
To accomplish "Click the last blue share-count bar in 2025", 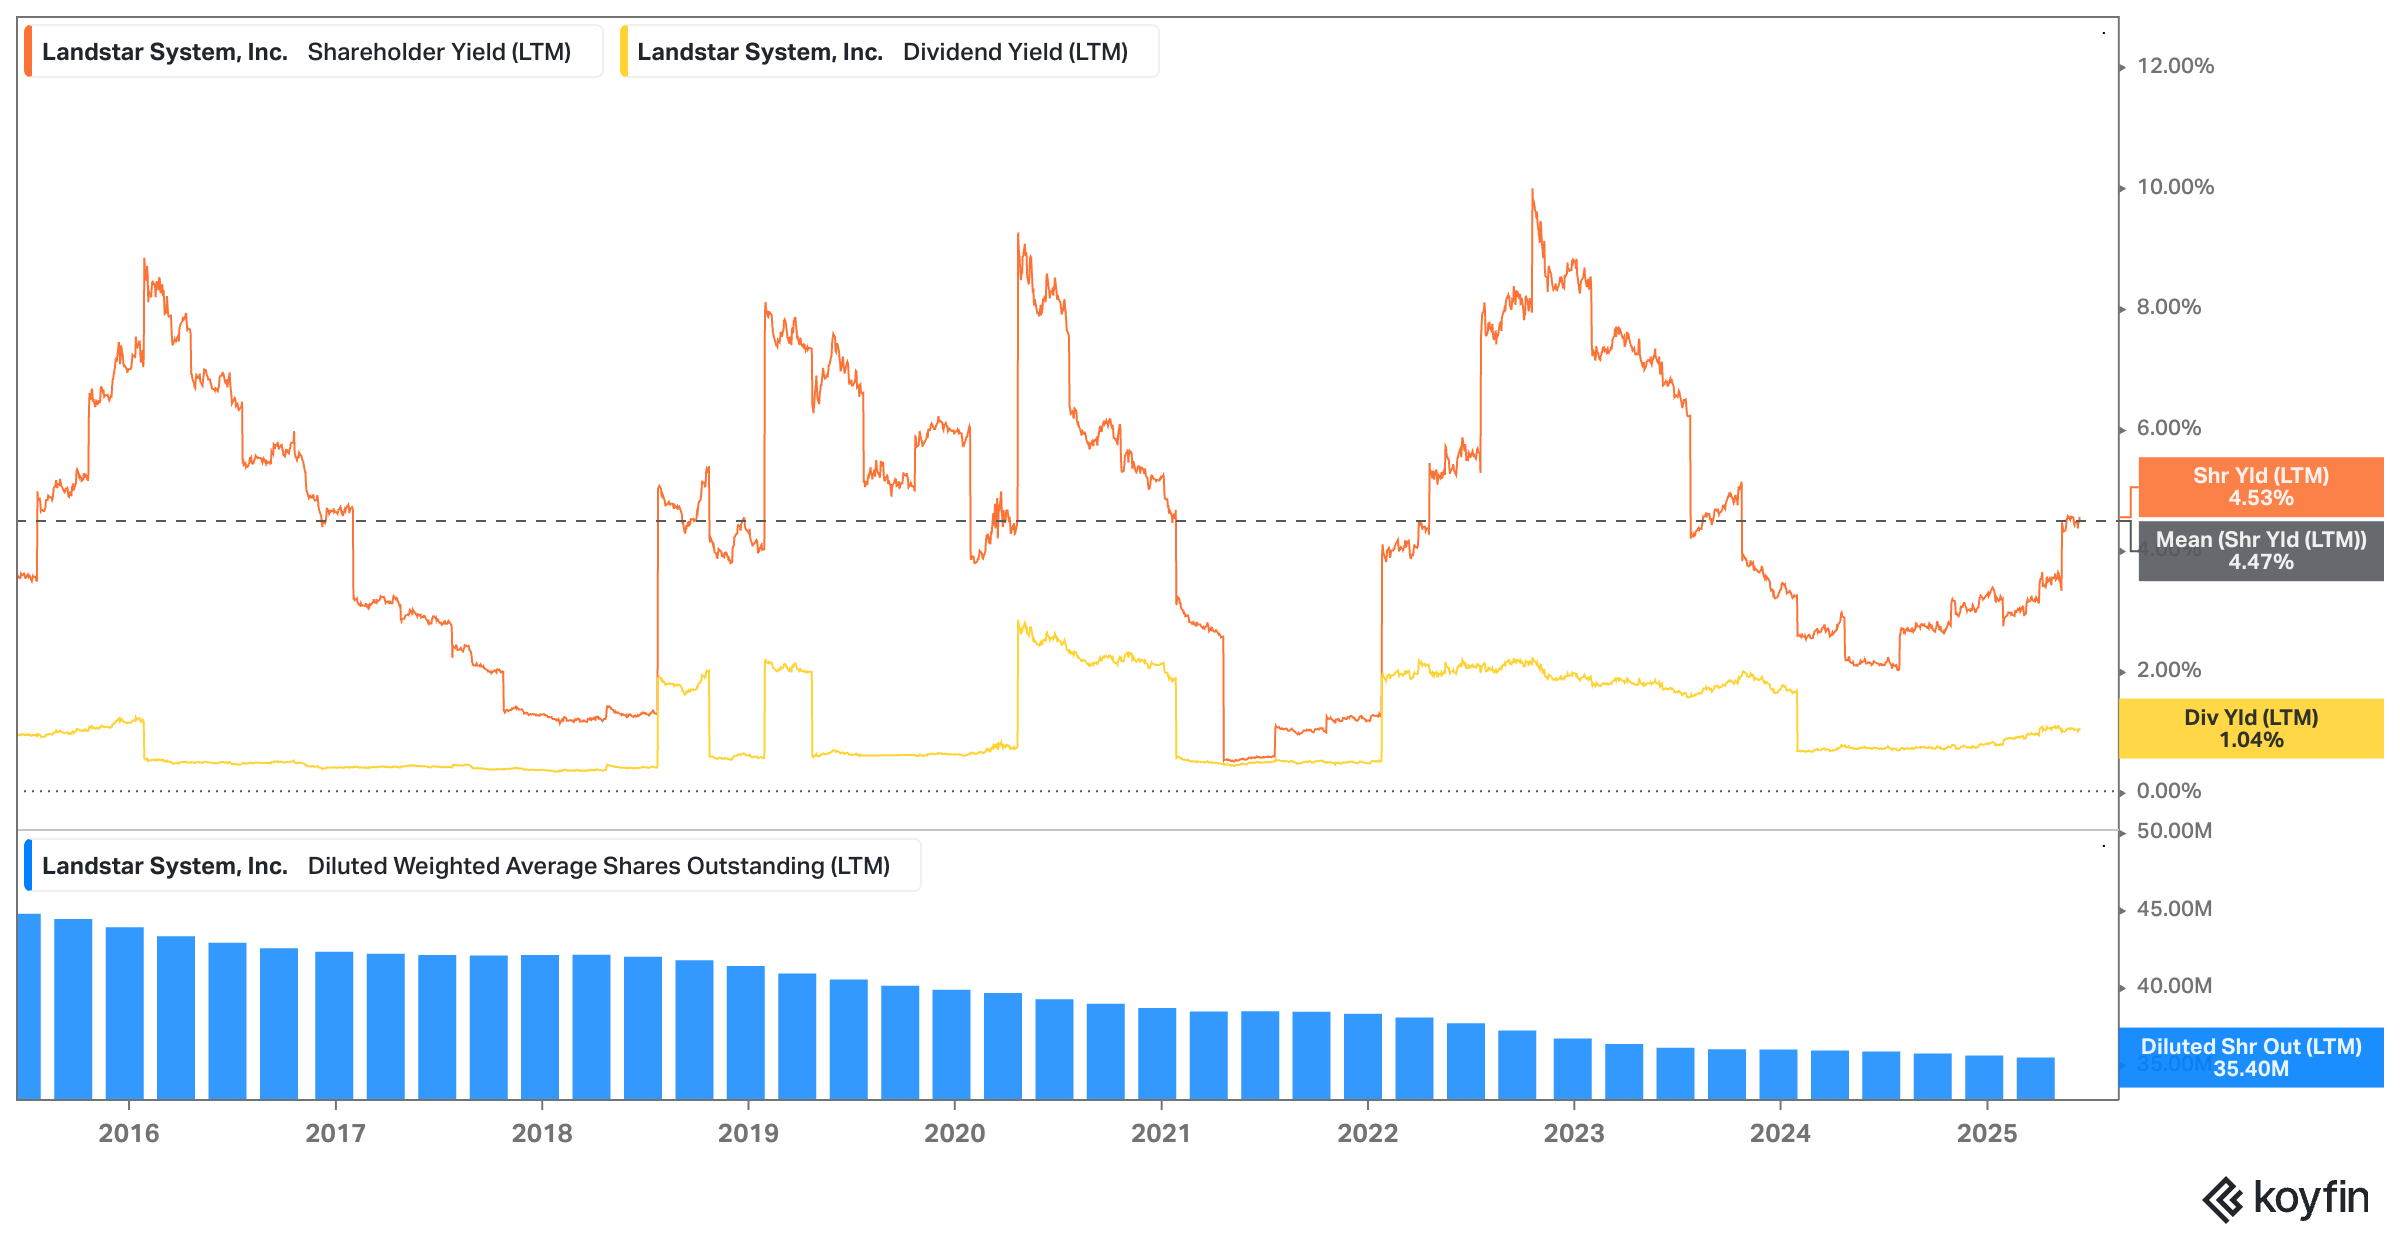I will [2036, 1078].
